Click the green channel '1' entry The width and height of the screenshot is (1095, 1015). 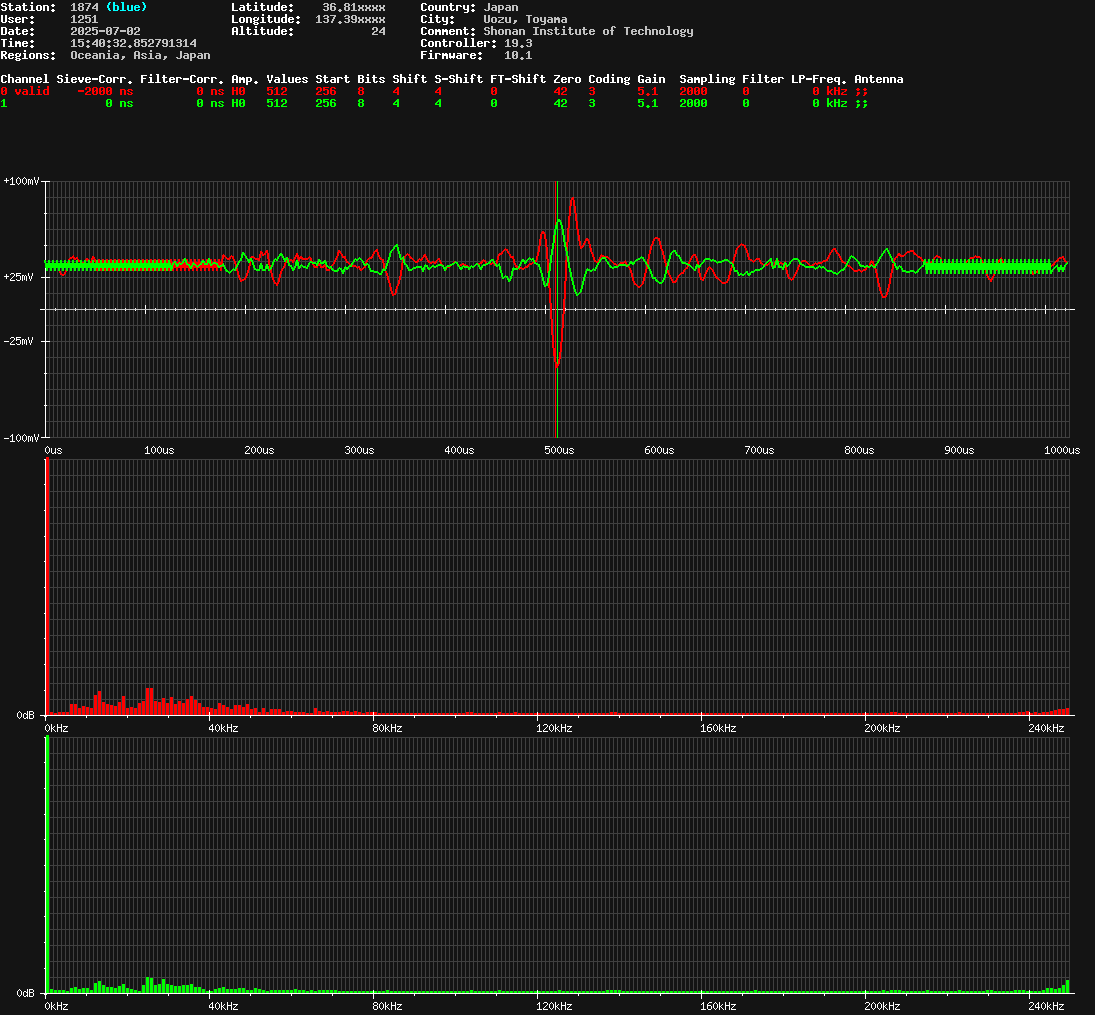coord(3,103)
